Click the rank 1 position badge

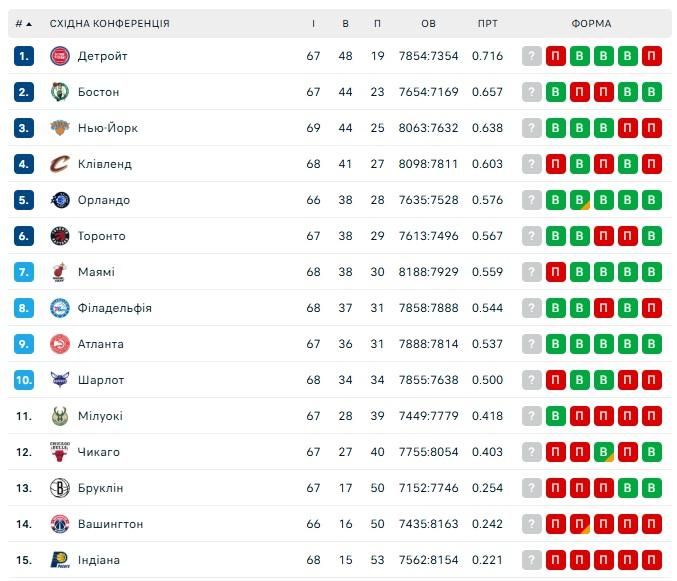[24, 56]
